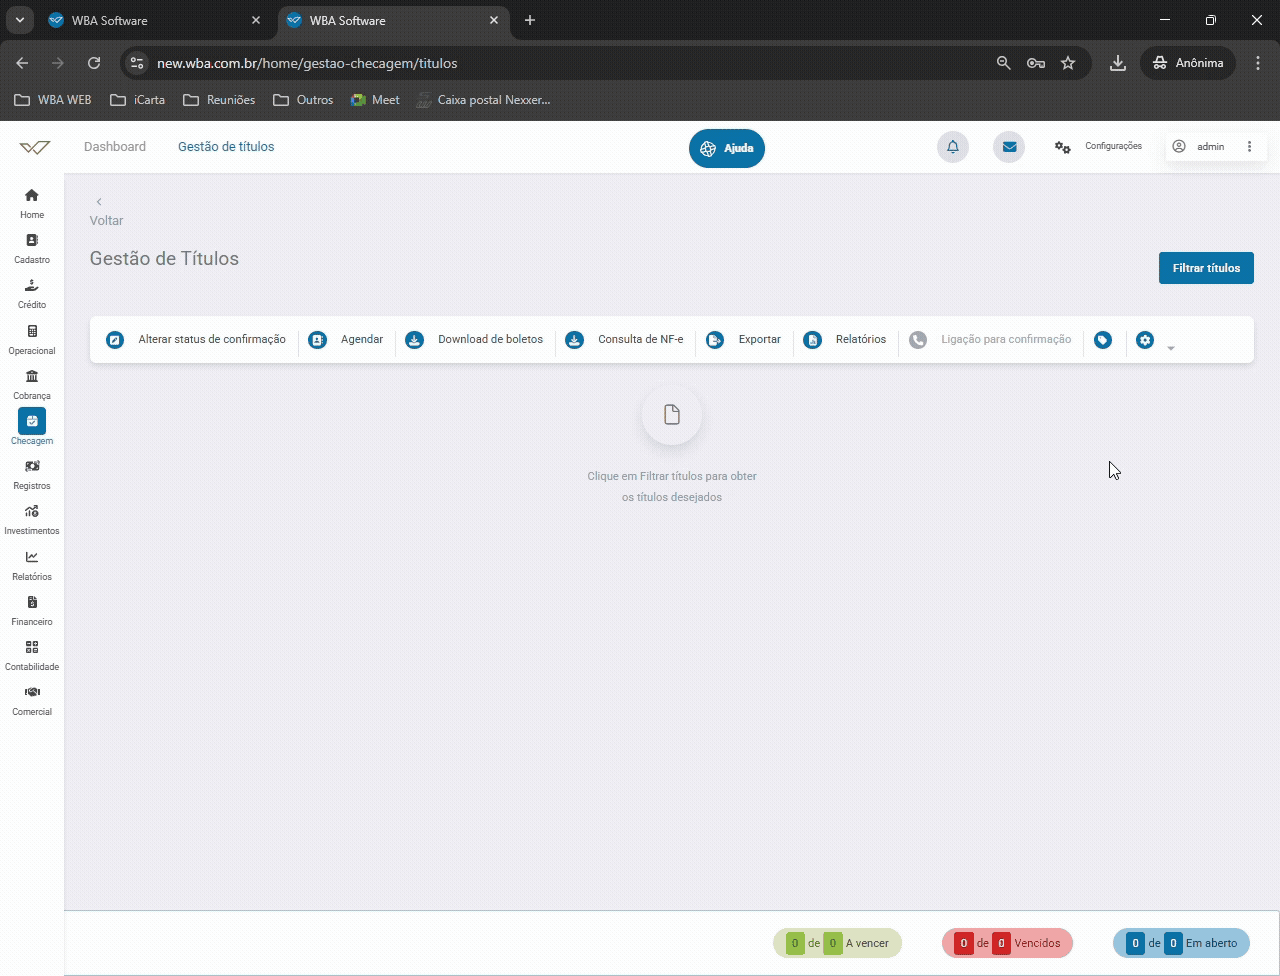Open the messages envelope icon
This screenshot has width=1280, height=976.
(x=1009, y=147)
